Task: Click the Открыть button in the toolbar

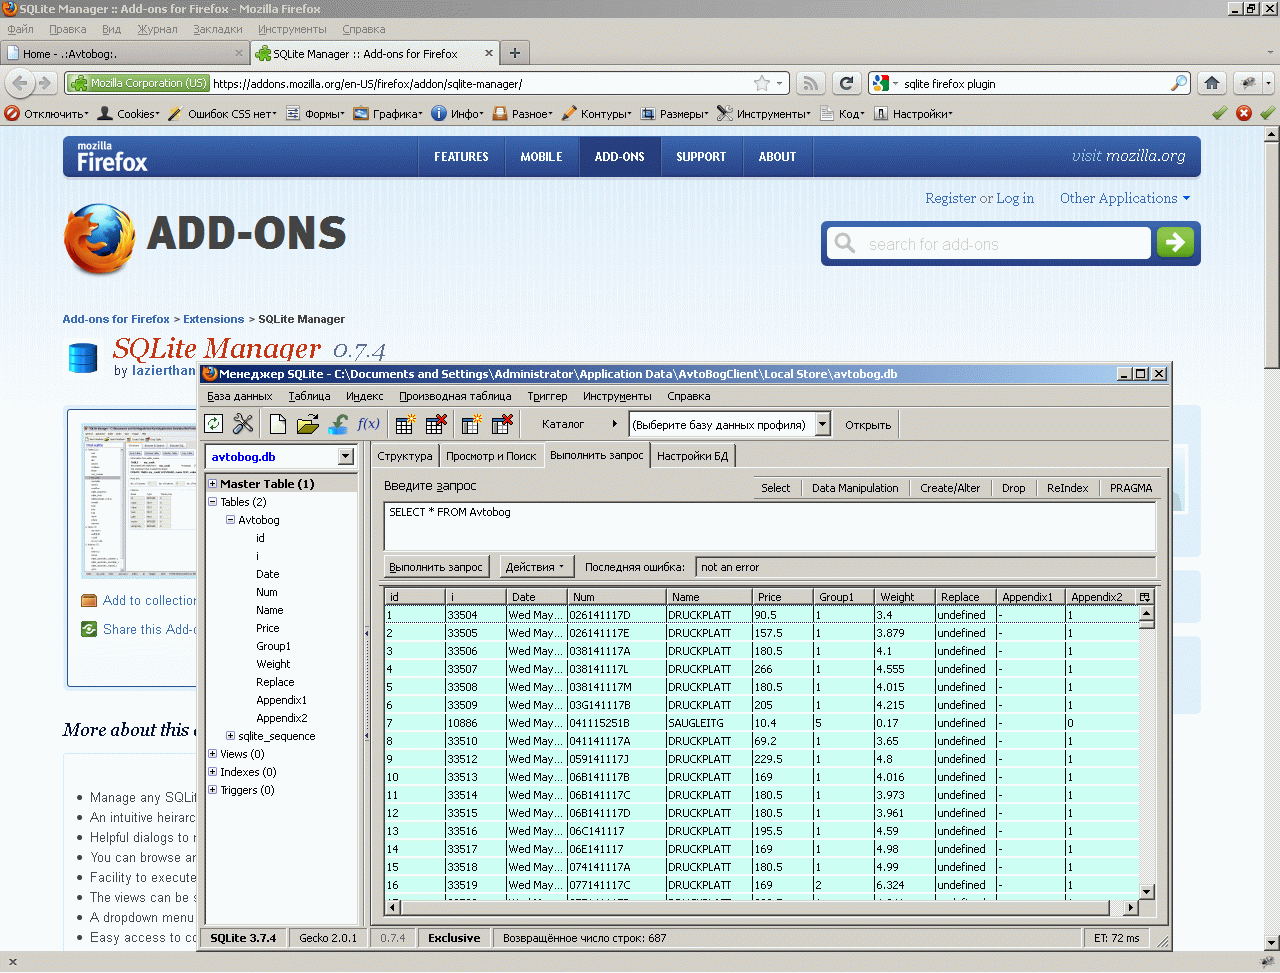Action: click(x=868, y=424)
